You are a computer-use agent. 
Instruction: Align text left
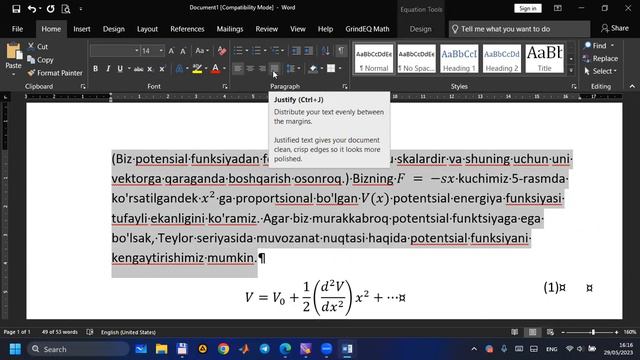238,69
